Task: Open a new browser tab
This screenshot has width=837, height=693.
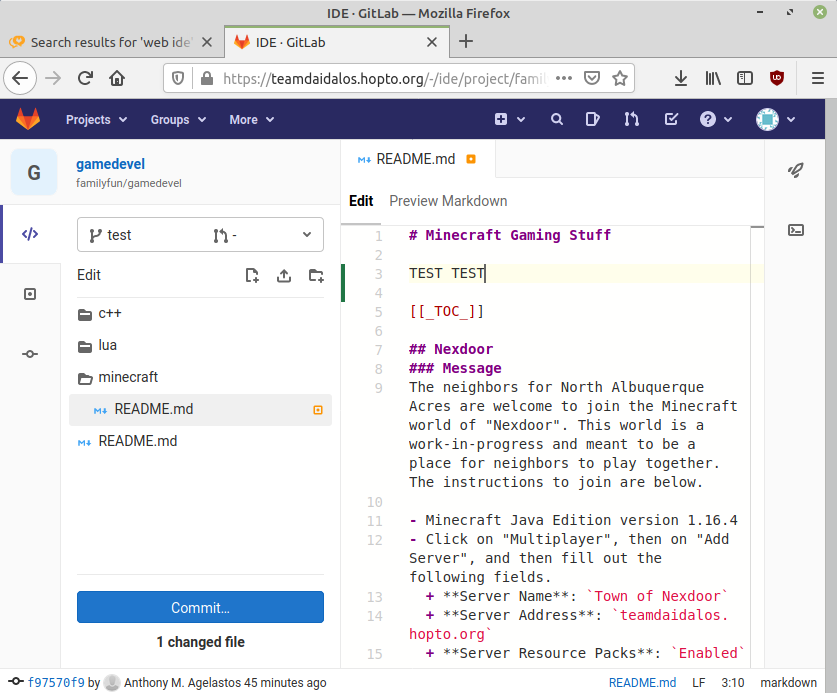Action: (465, 41)
